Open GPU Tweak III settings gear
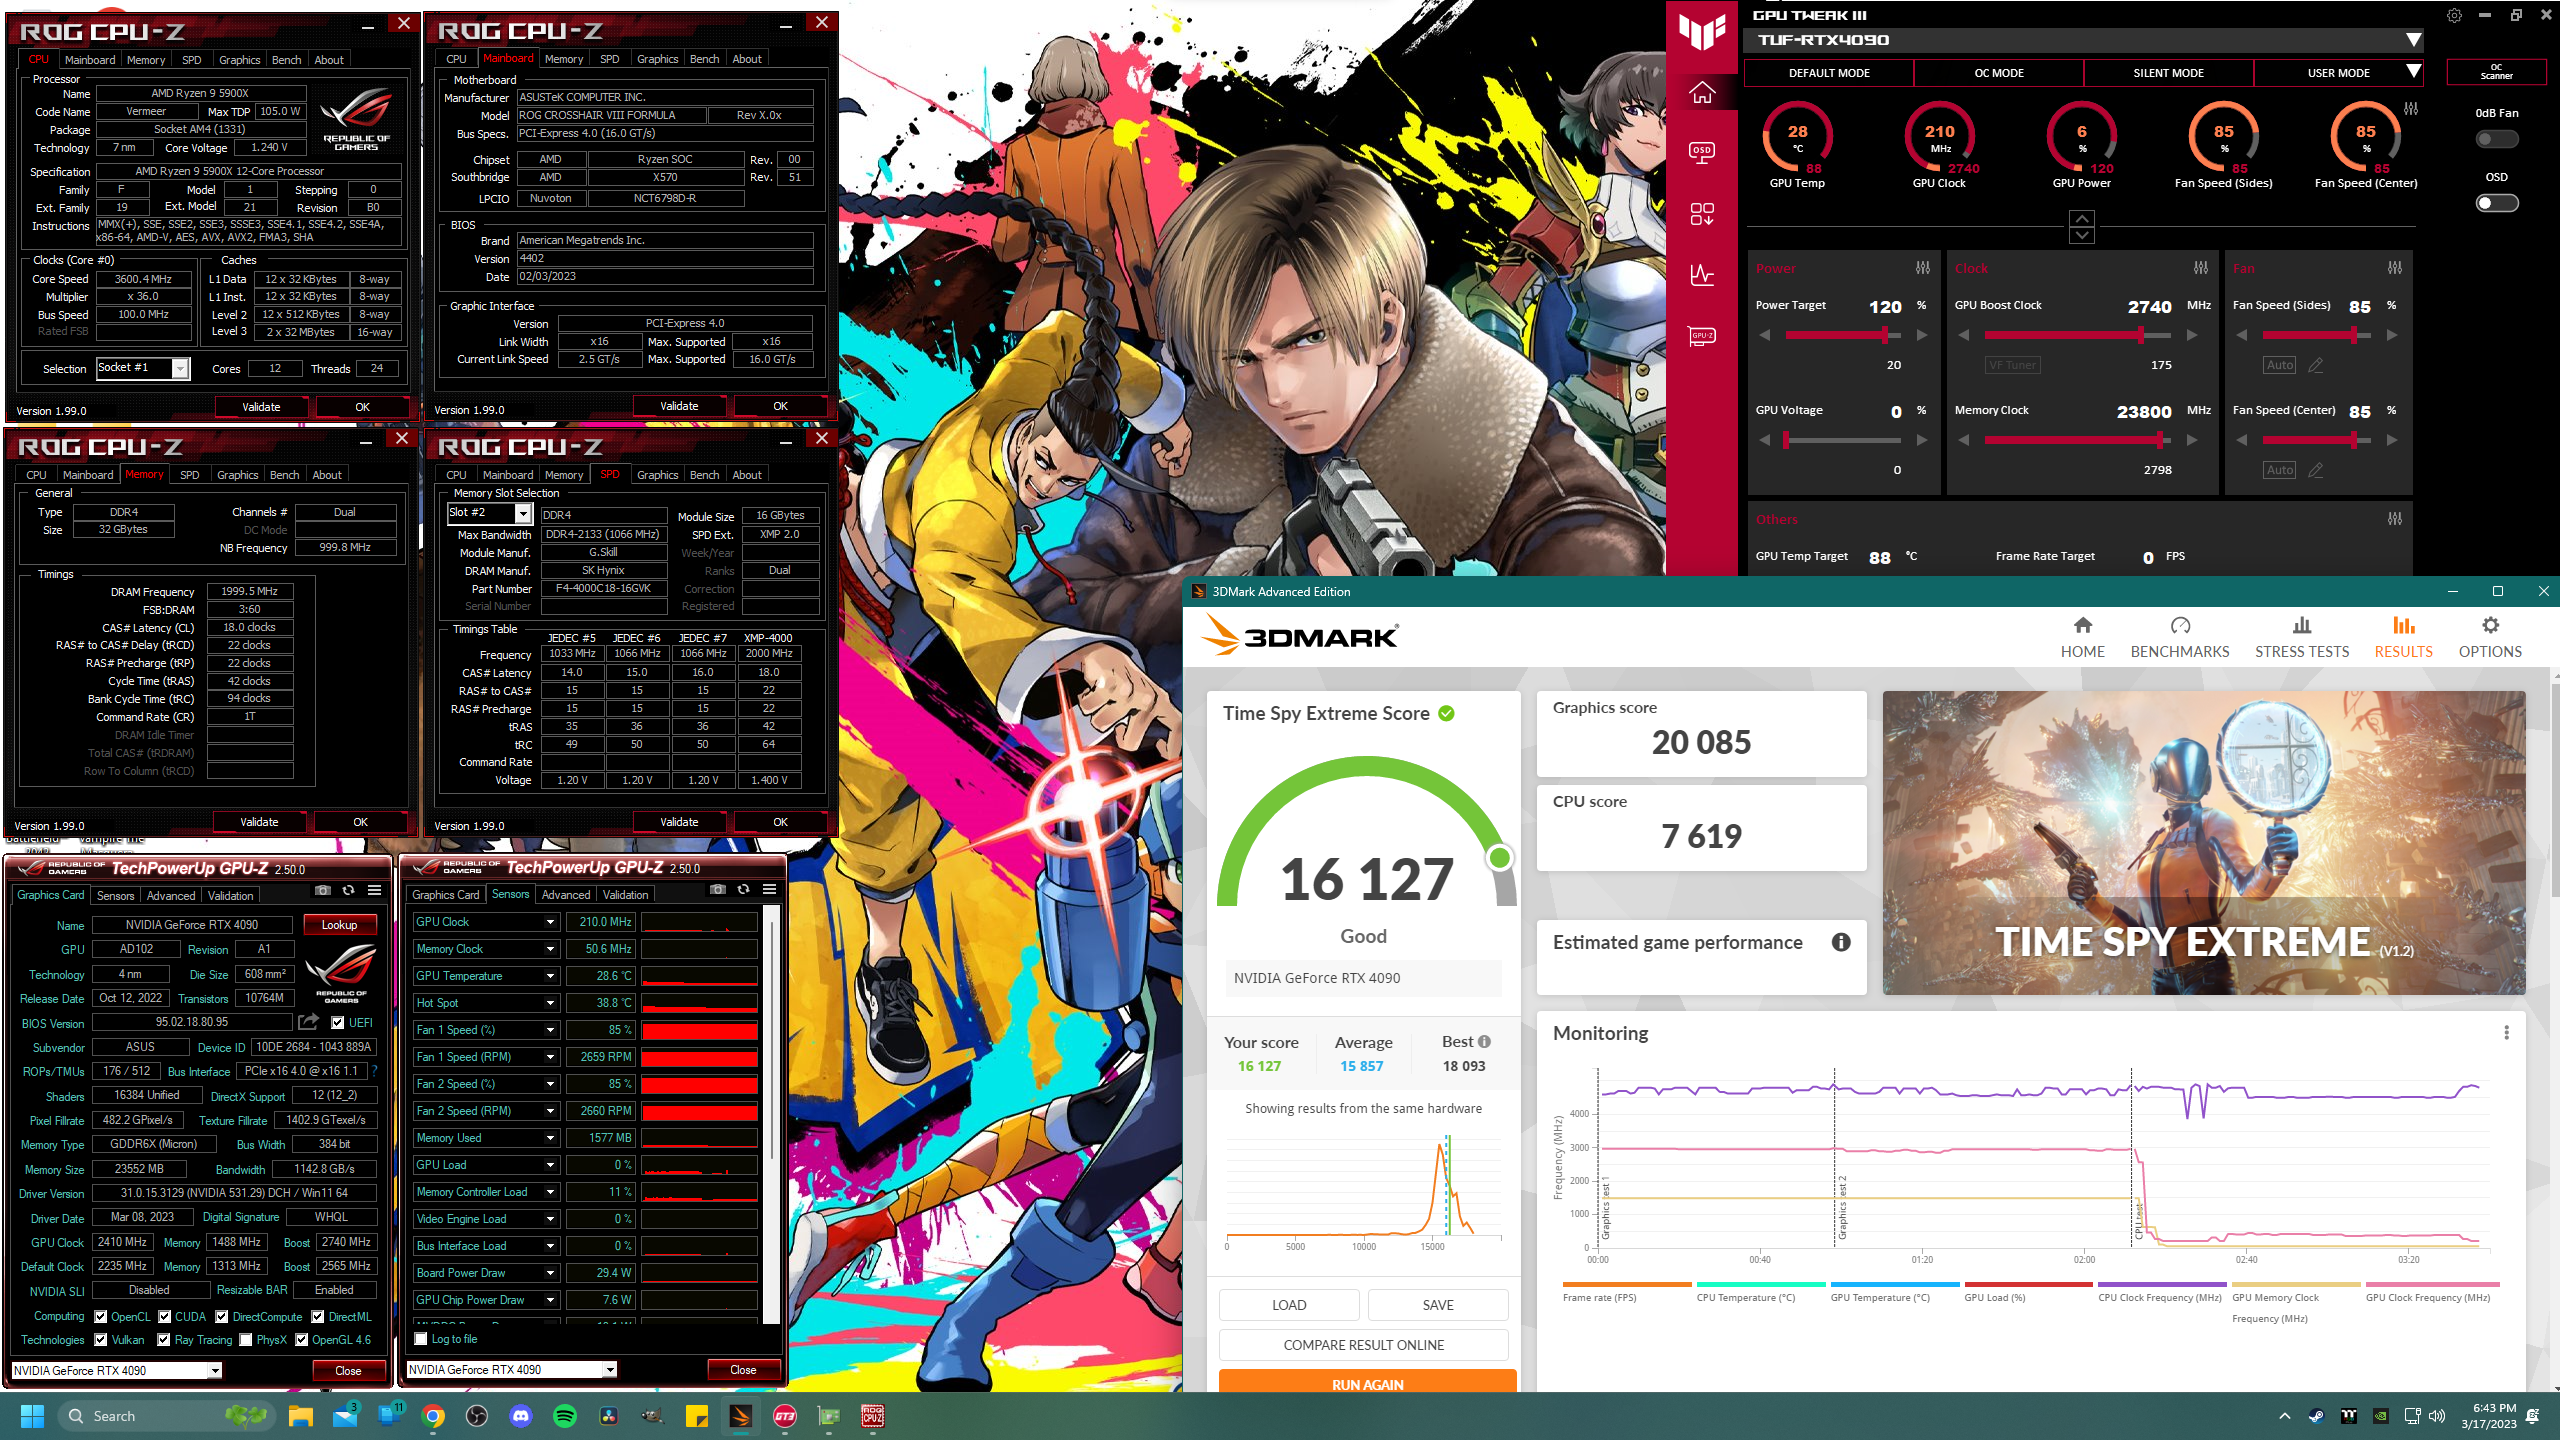 (x=2454, y=15)
